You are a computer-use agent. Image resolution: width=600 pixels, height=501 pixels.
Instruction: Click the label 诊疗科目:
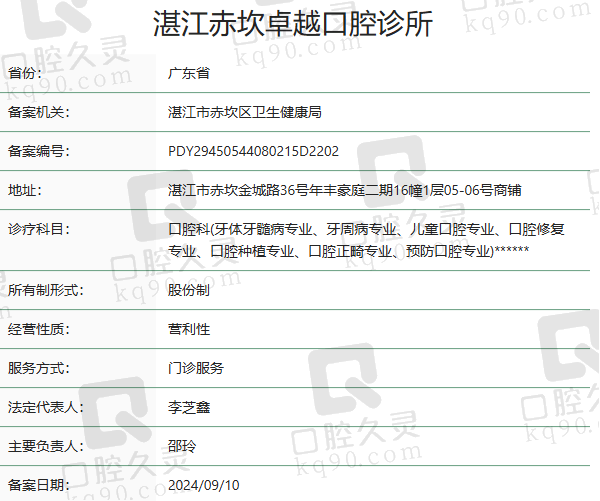pyautogui.click(x=39, y=229)
